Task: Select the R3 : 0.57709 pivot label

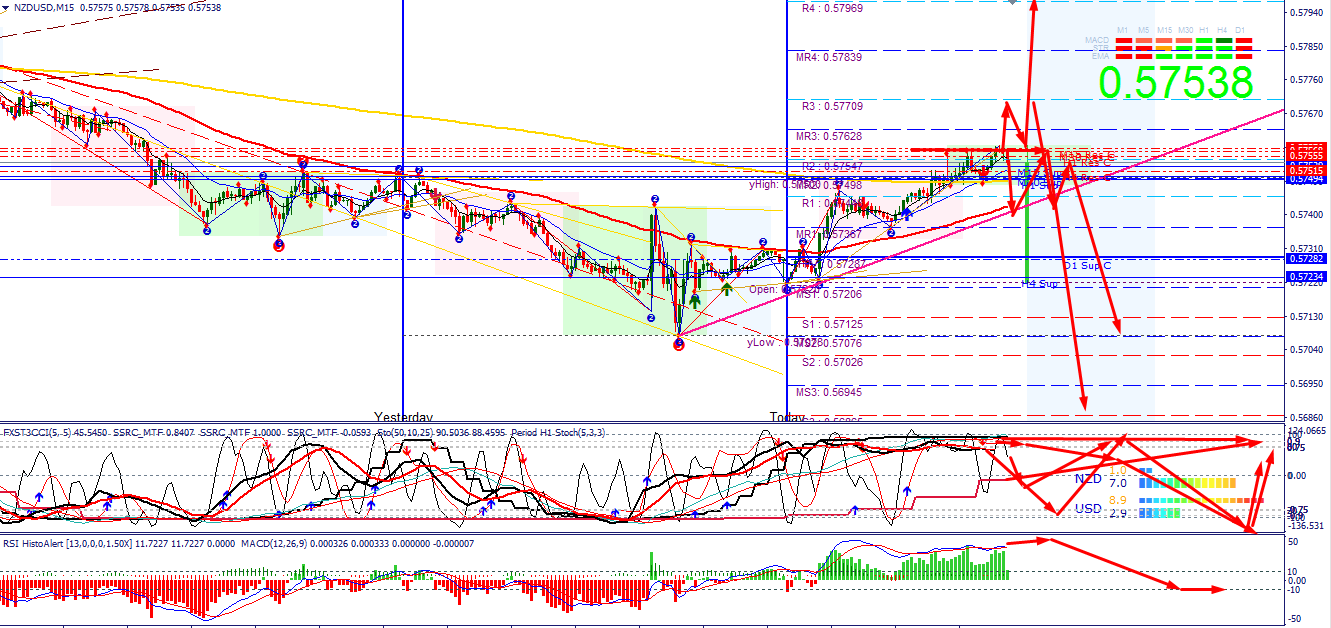Action: [832, 105]
